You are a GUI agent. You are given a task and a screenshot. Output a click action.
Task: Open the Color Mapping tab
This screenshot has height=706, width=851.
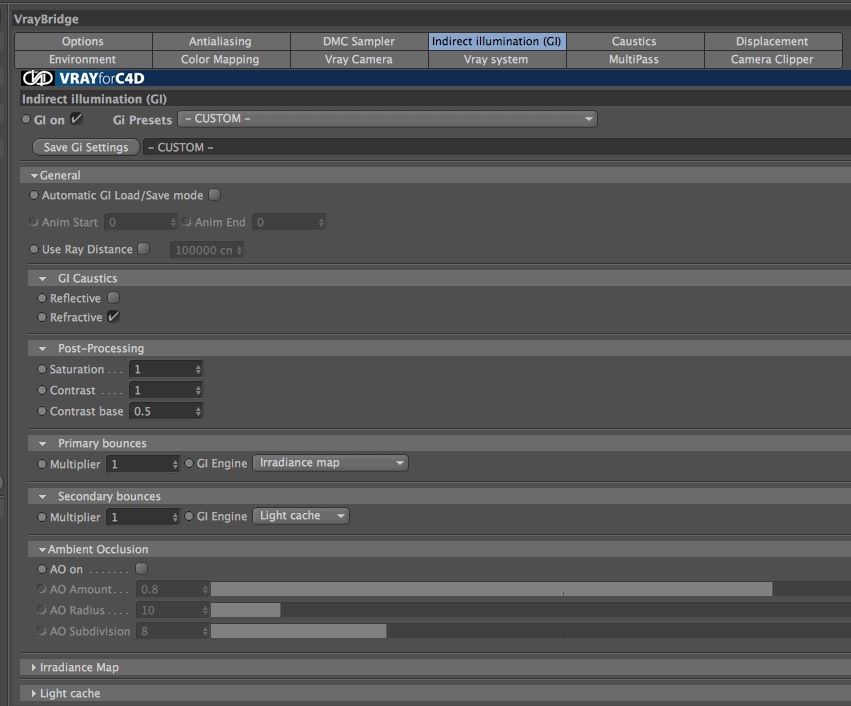click(221, 59)
